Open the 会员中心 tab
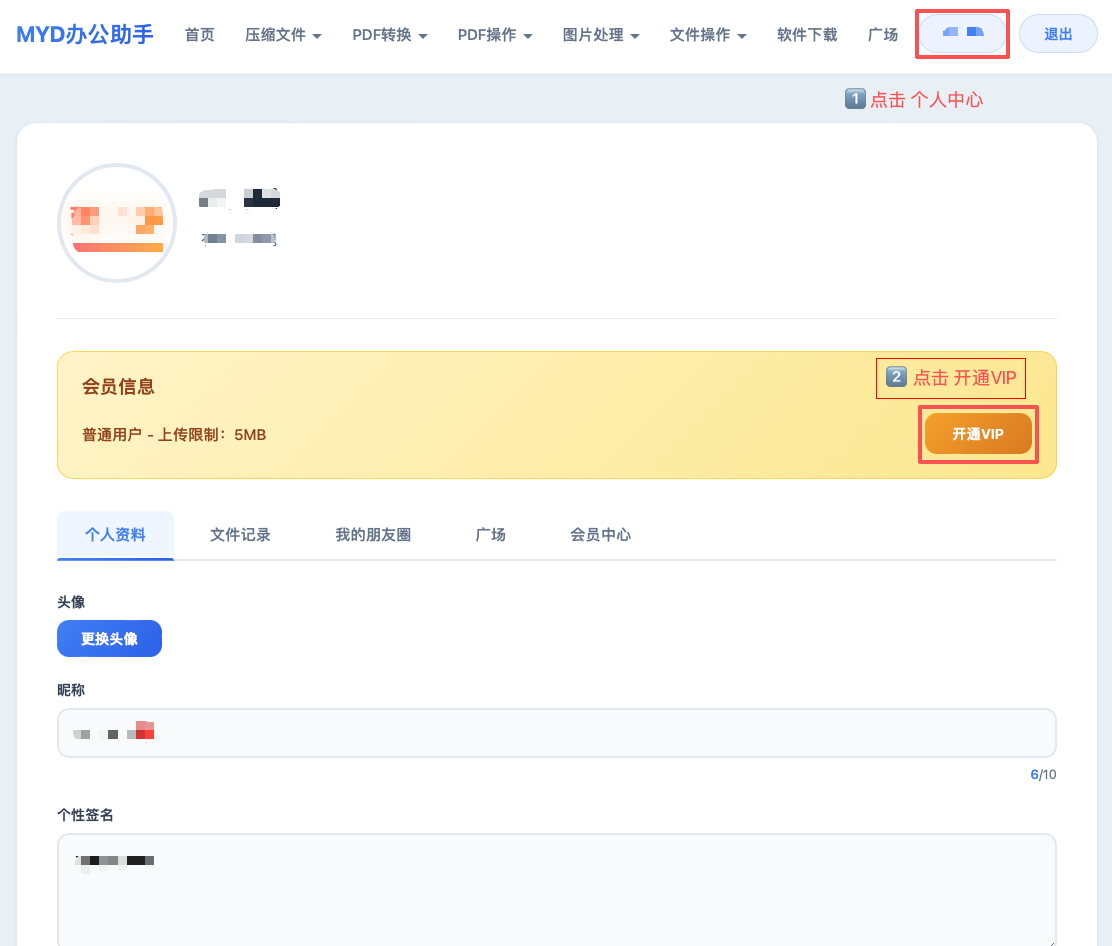Image resolution: width=1112 pixels, height=946 pixels. pyautogui.click(x=601, y=535)
